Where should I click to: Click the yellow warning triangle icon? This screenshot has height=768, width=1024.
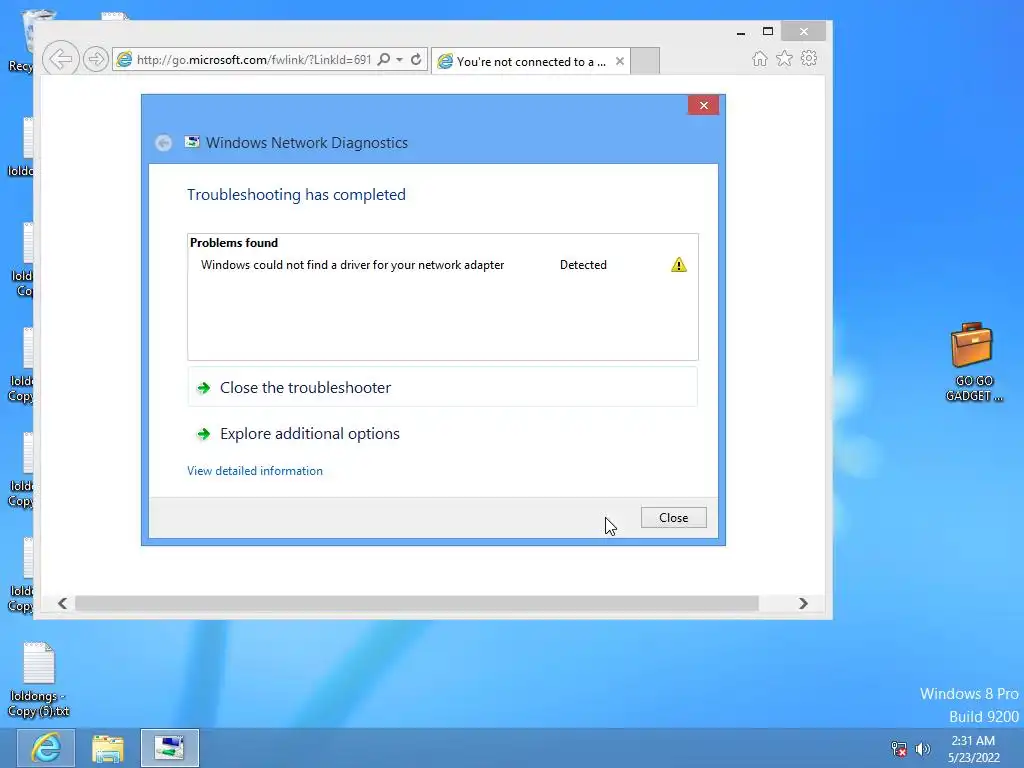pos(679,264)
